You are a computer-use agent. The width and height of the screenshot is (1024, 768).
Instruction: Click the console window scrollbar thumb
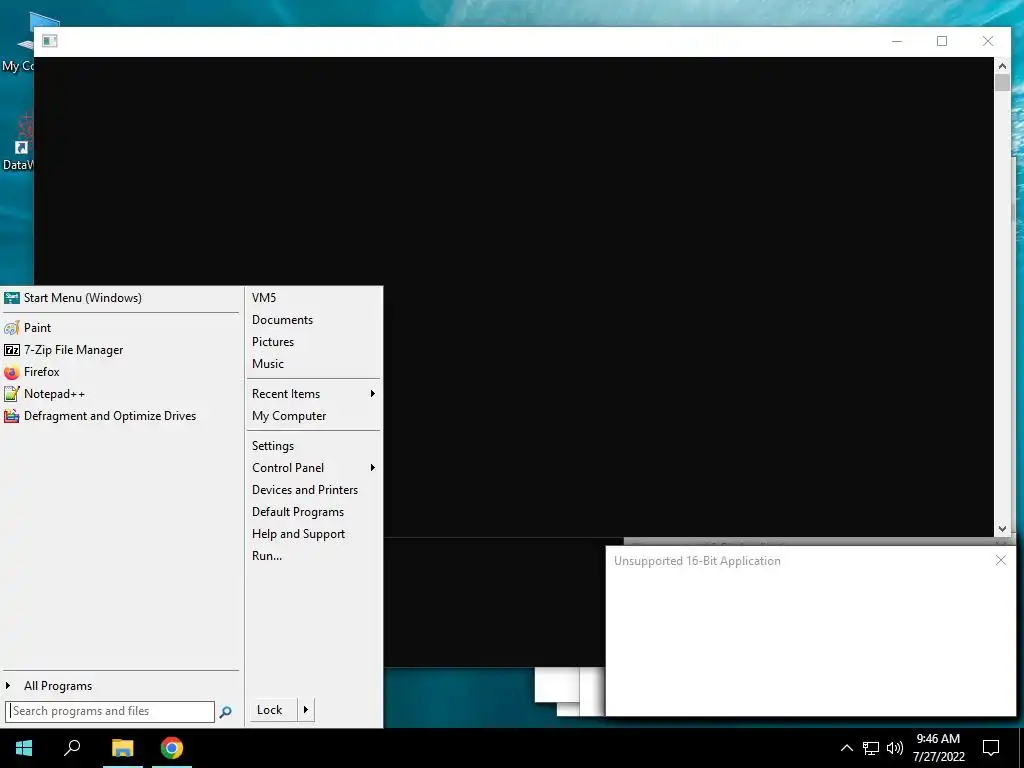pyautogui.click(x=1002, y=83)
